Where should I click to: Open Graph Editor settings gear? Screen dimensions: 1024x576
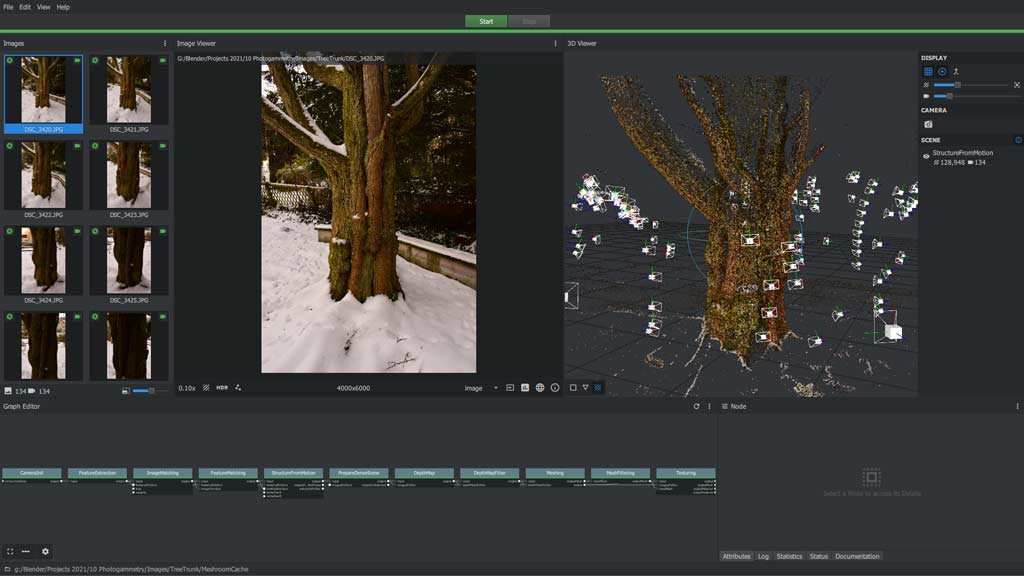pos(45,551)
